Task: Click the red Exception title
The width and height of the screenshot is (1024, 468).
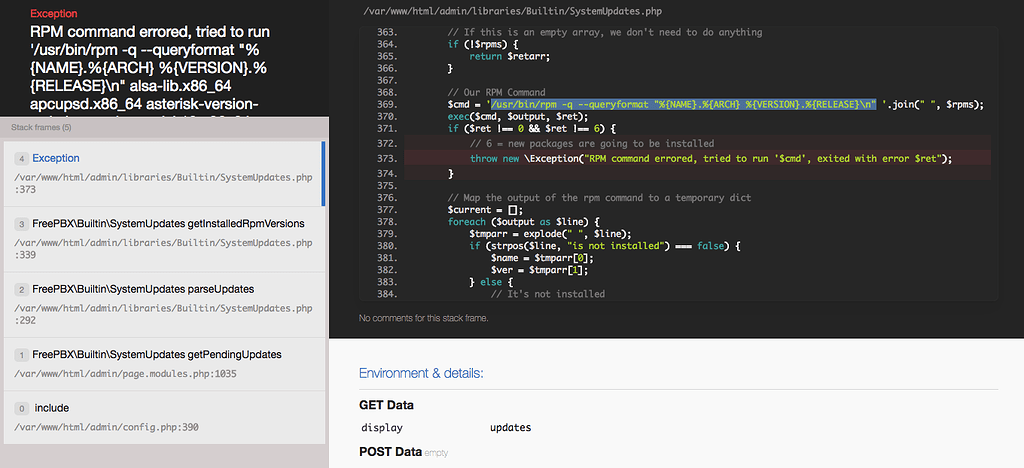Action: click(x=53, y=14)
